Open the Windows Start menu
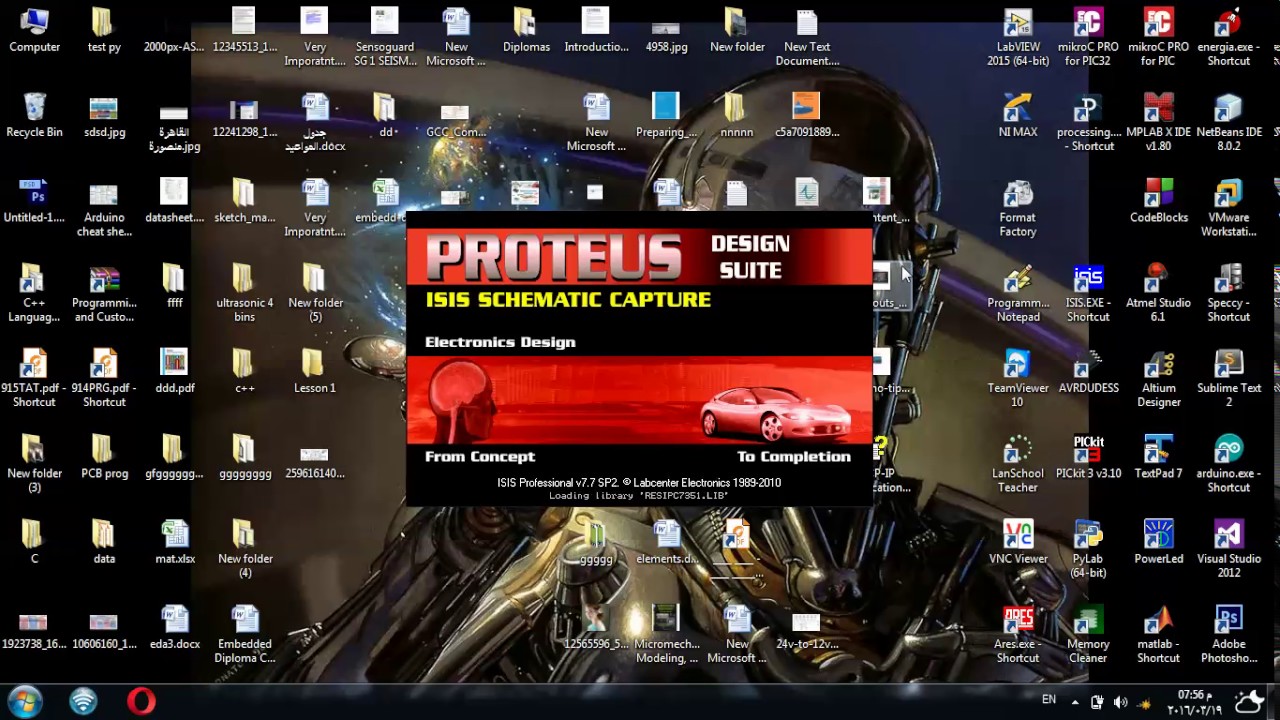The height and width of the screenshot is (720, 1280). [x=25, y=702]
